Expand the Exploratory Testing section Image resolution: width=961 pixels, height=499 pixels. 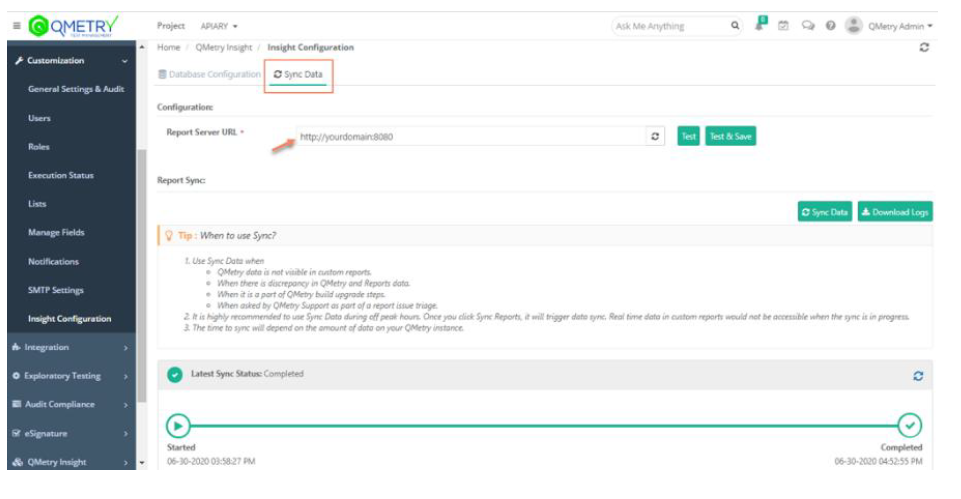point(126,376)
